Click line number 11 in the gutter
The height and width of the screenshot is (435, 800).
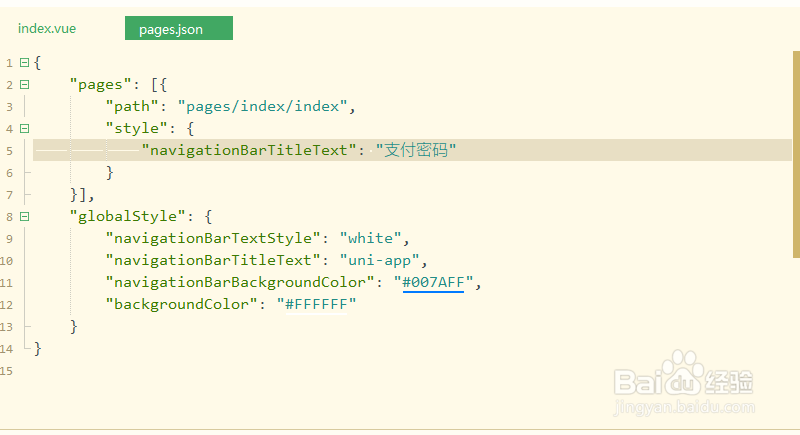[x=7, y=282]
